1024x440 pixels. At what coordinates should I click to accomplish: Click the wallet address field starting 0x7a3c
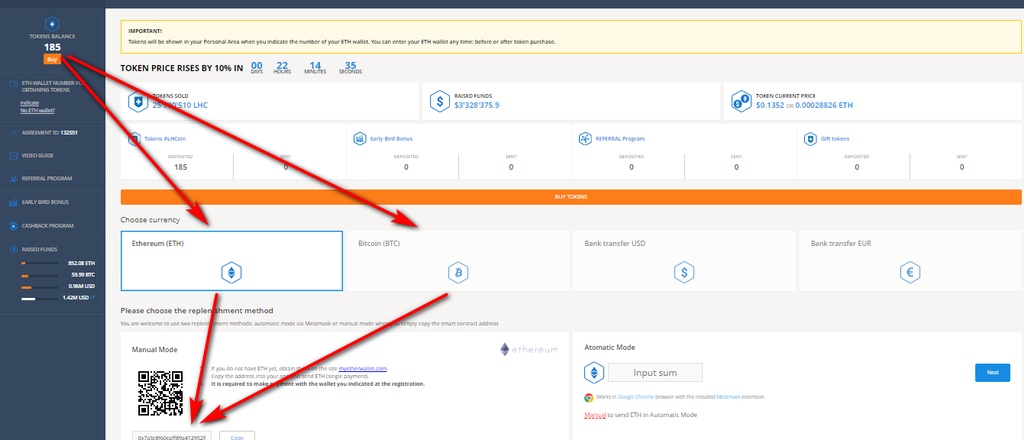pos(172,437)
